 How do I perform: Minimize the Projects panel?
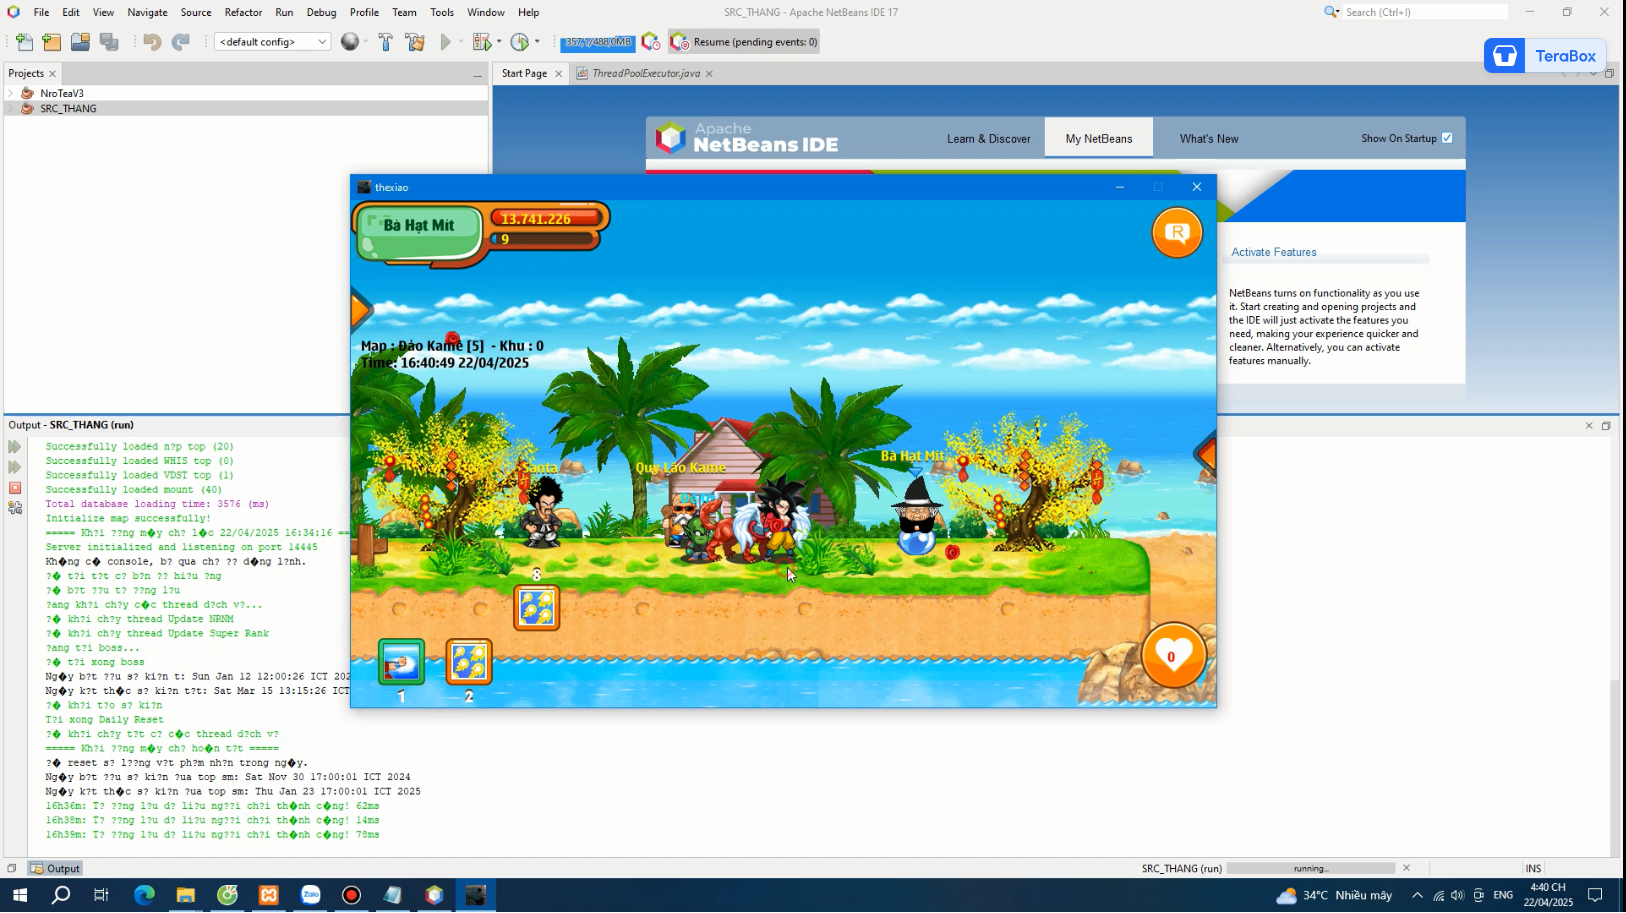[477, 74]
